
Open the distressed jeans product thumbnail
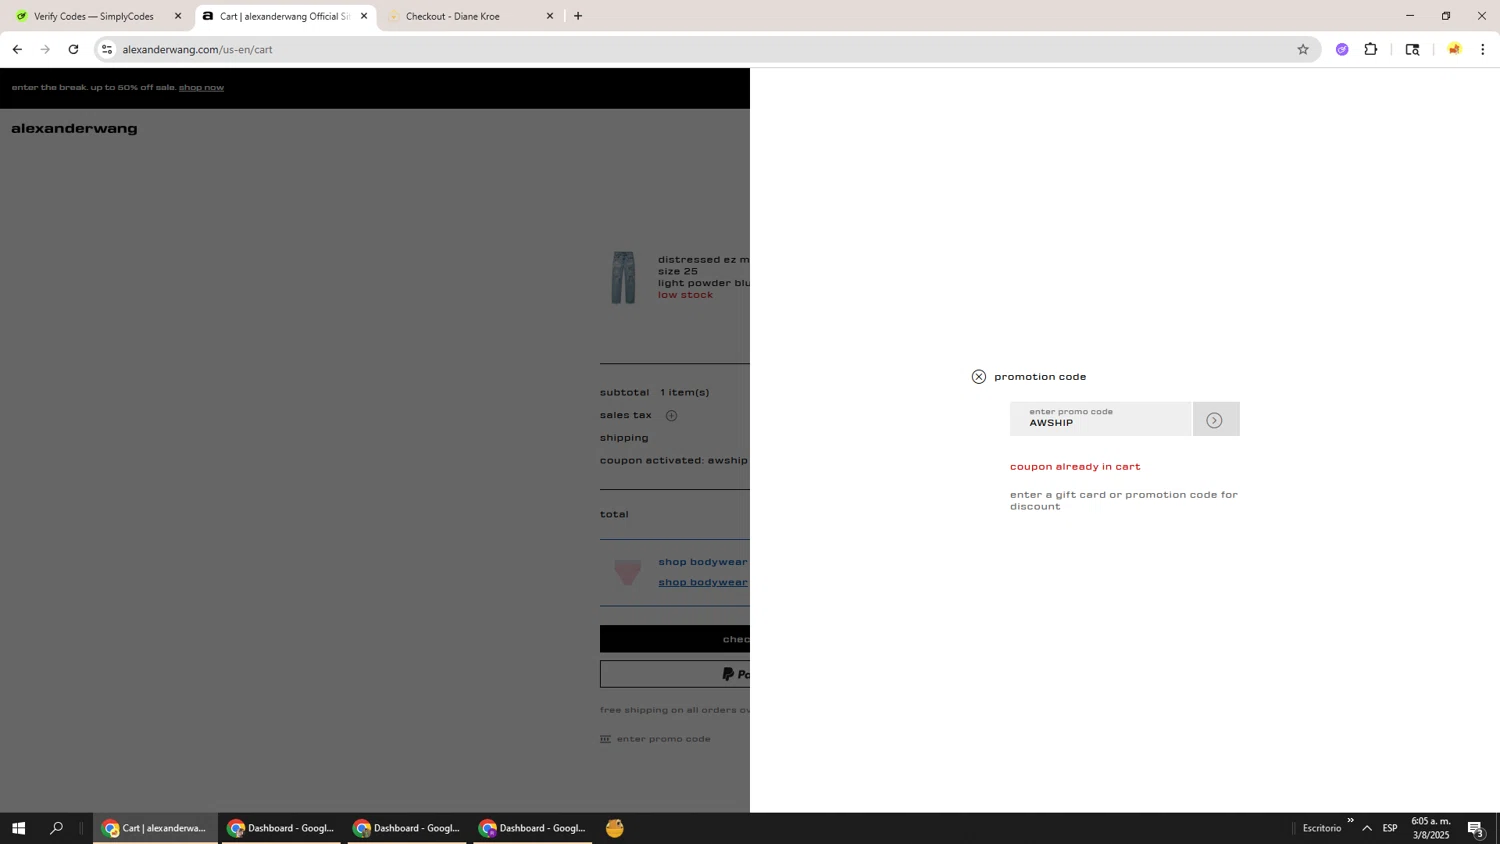point(623,277)
